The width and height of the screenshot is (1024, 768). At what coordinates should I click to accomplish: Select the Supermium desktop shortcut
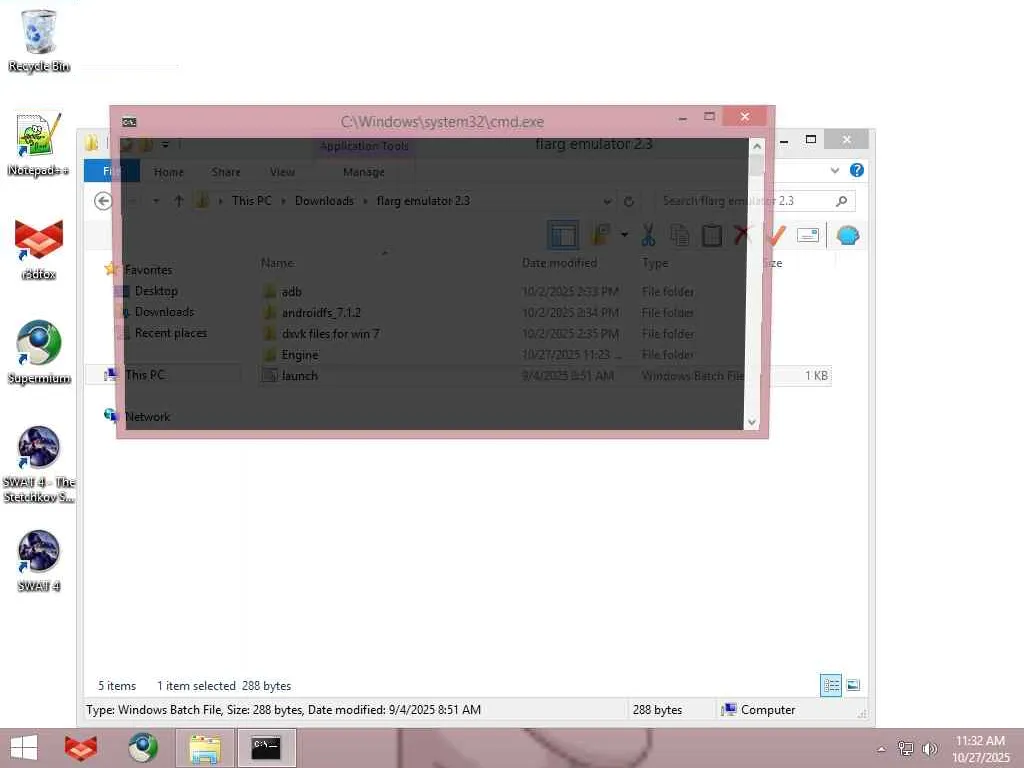(39, 353)
